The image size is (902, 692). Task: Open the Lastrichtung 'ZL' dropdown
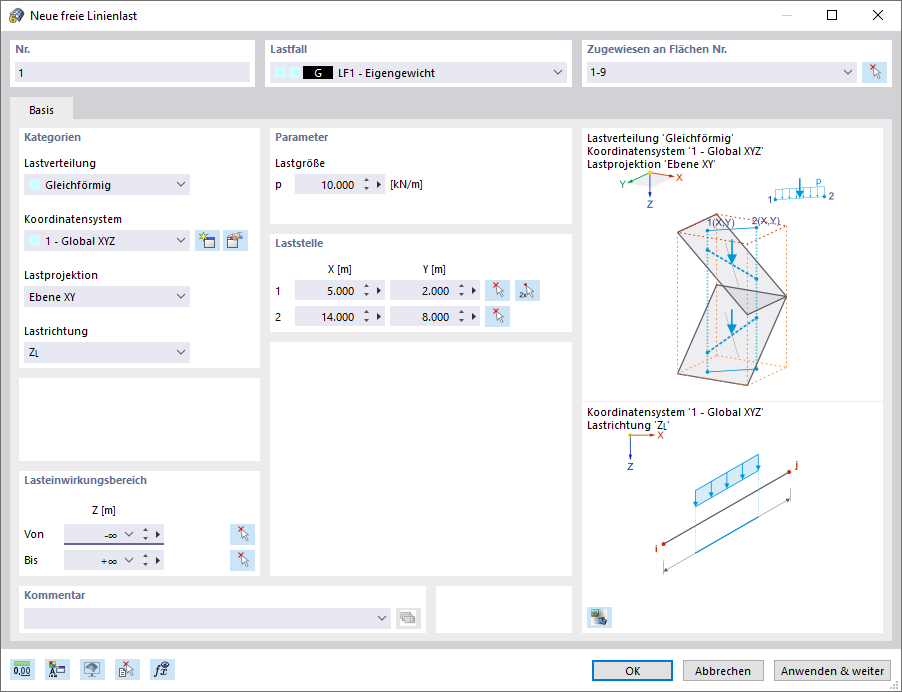click(181, 353)
